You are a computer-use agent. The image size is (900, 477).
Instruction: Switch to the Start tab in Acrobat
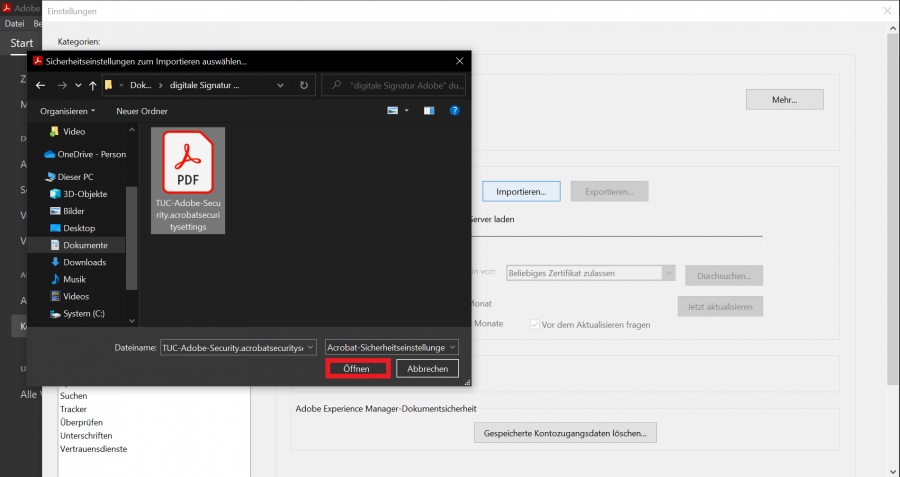(22, 43)
